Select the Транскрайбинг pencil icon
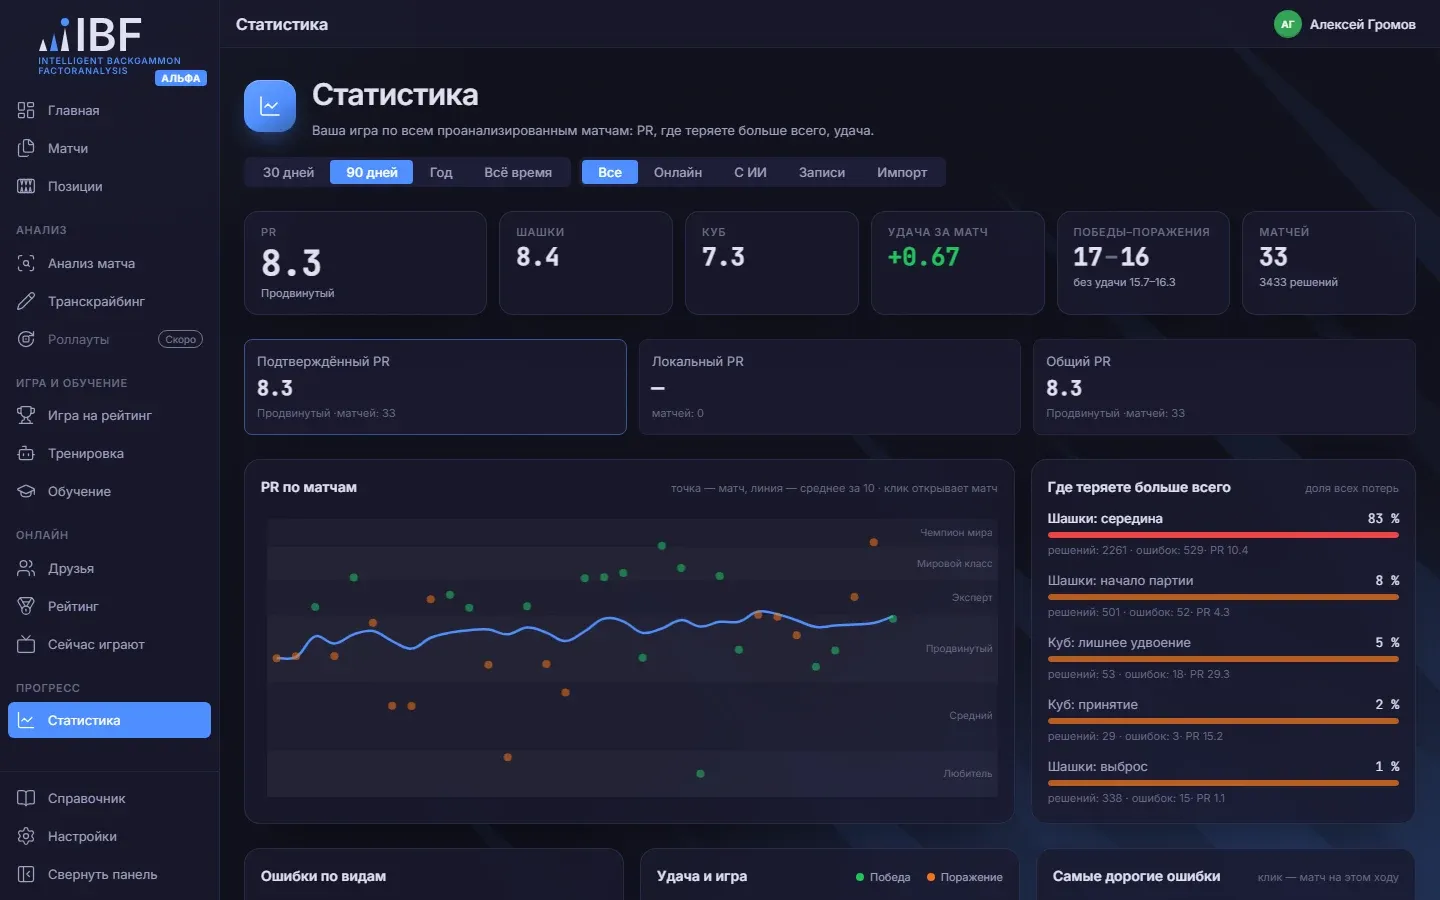This screenshot has width=1440, height=900. click(x=26, y=301)
